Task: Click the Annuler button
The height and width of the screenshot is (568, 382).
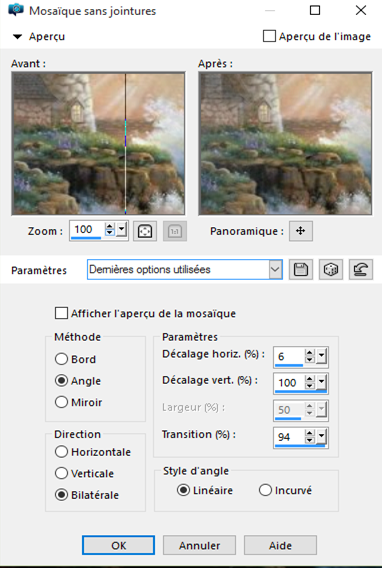Action: point(200,545)
